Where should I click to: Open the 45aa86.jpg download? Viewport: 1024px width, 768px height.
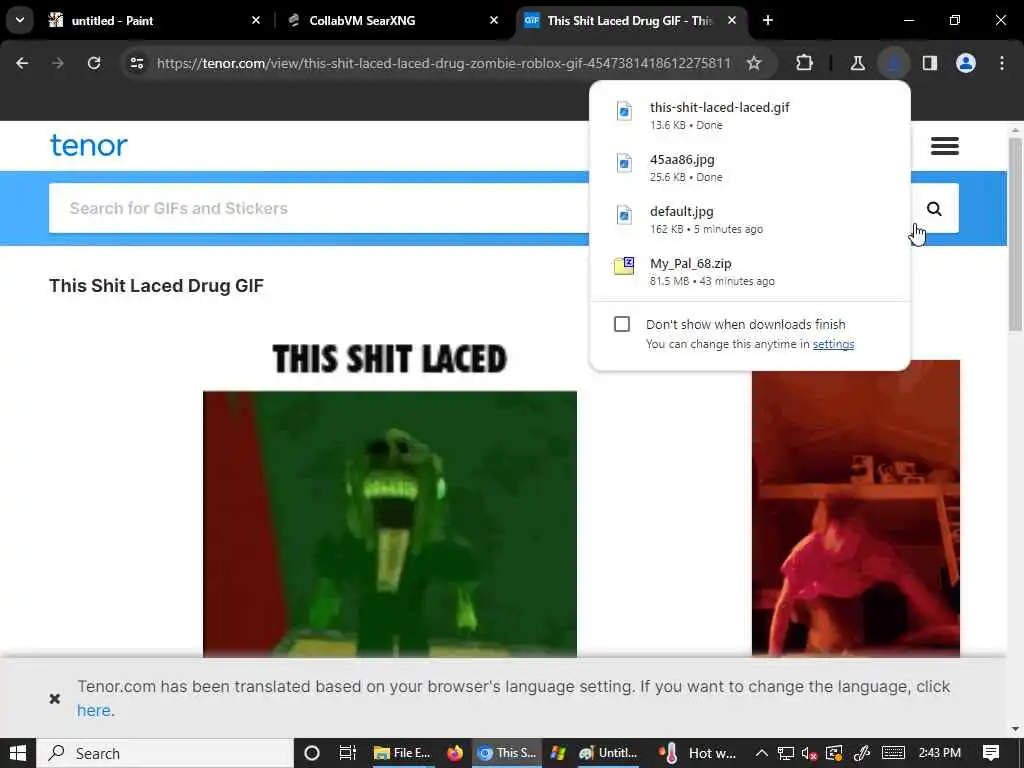(750, 168)
